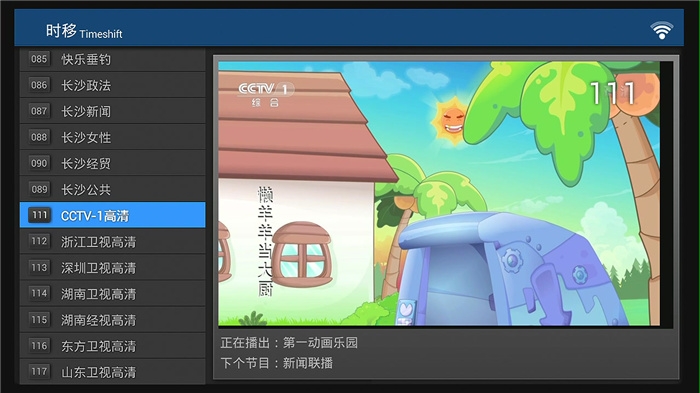Switch to channel 090 长沙经贸
Viewport: 700px width, 393px height.
tap(112, 163)
